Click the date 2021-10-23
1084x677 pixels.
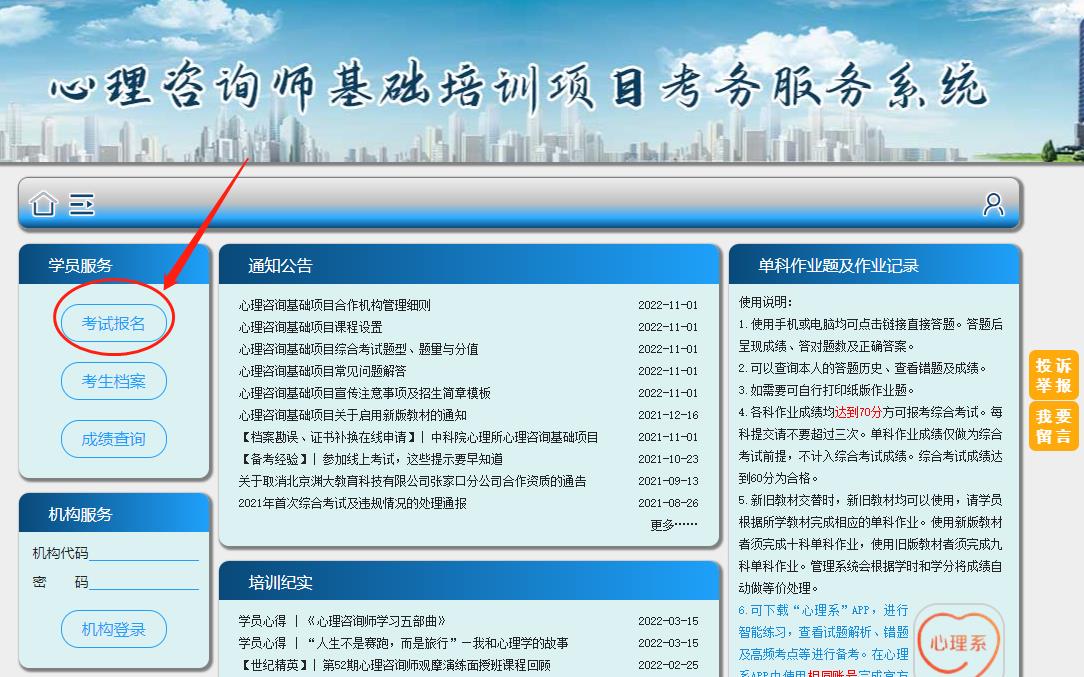(x=668, y=459)
